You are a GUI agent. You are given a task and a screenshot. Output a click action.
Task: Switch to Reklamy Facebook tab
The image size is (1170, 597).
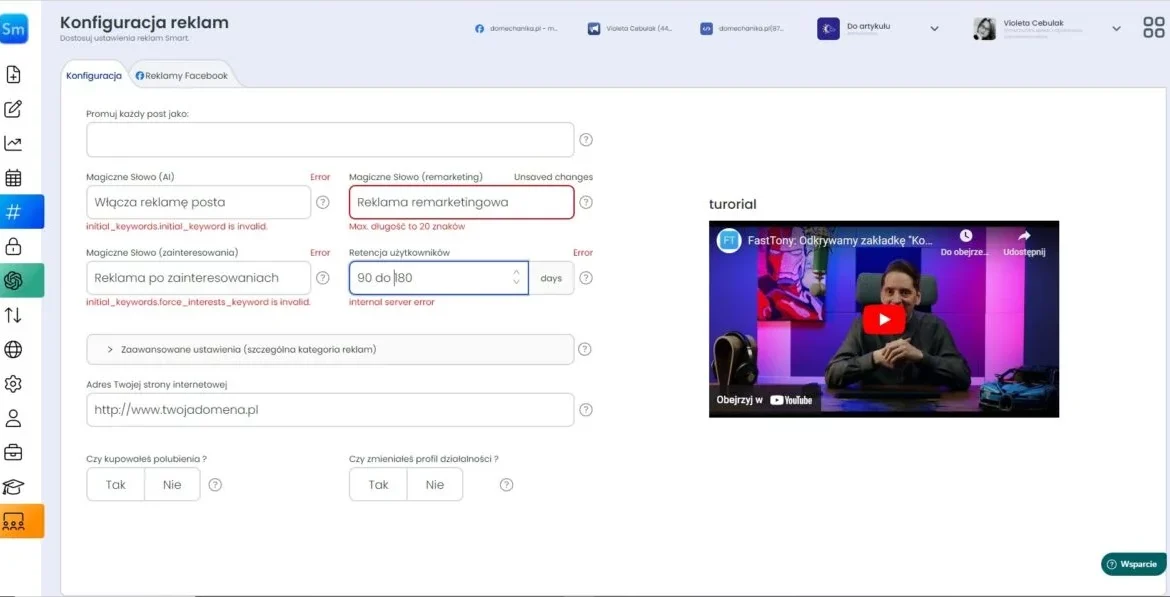pyautogui.click(x=181, y=76)
